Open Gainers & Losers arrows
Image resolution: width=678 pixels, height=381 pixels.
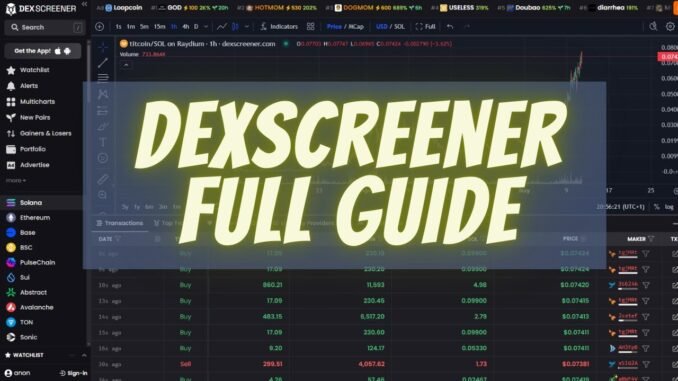[x=11, y=134]
